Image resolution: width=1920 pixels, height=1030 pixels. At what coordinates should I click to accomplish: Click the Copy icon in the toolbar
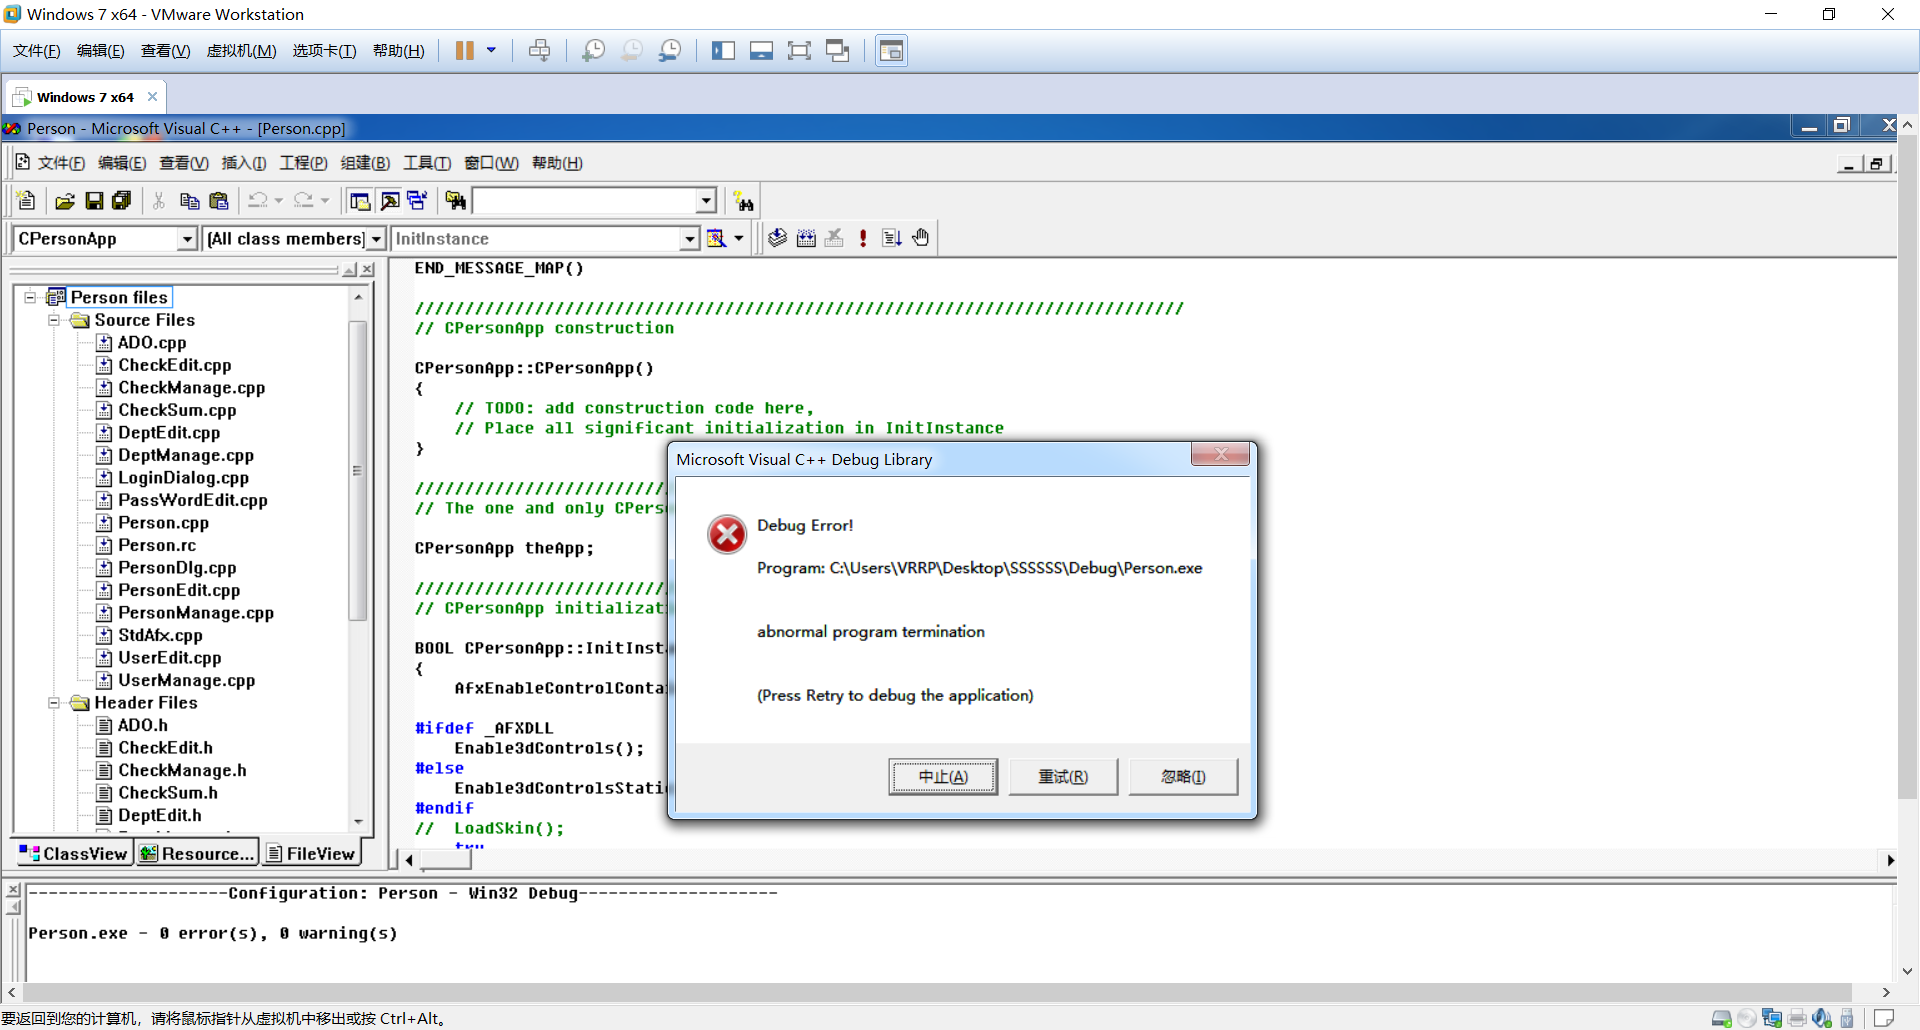coord(189,201)
